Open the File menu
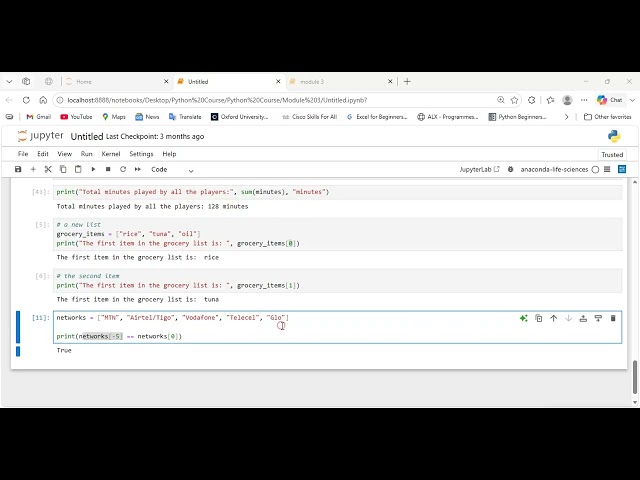 tap(23, 154)
